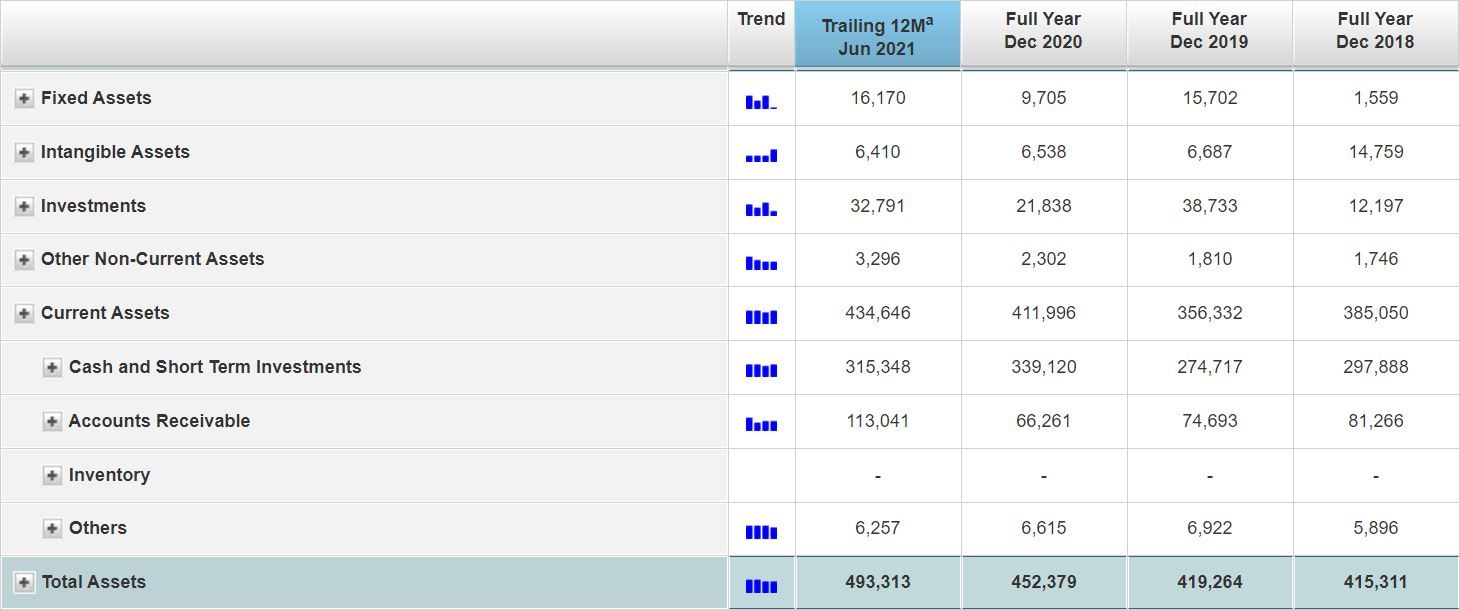Expand the Accounts Receivable row
1460x610 pixels.
[52, 422]
